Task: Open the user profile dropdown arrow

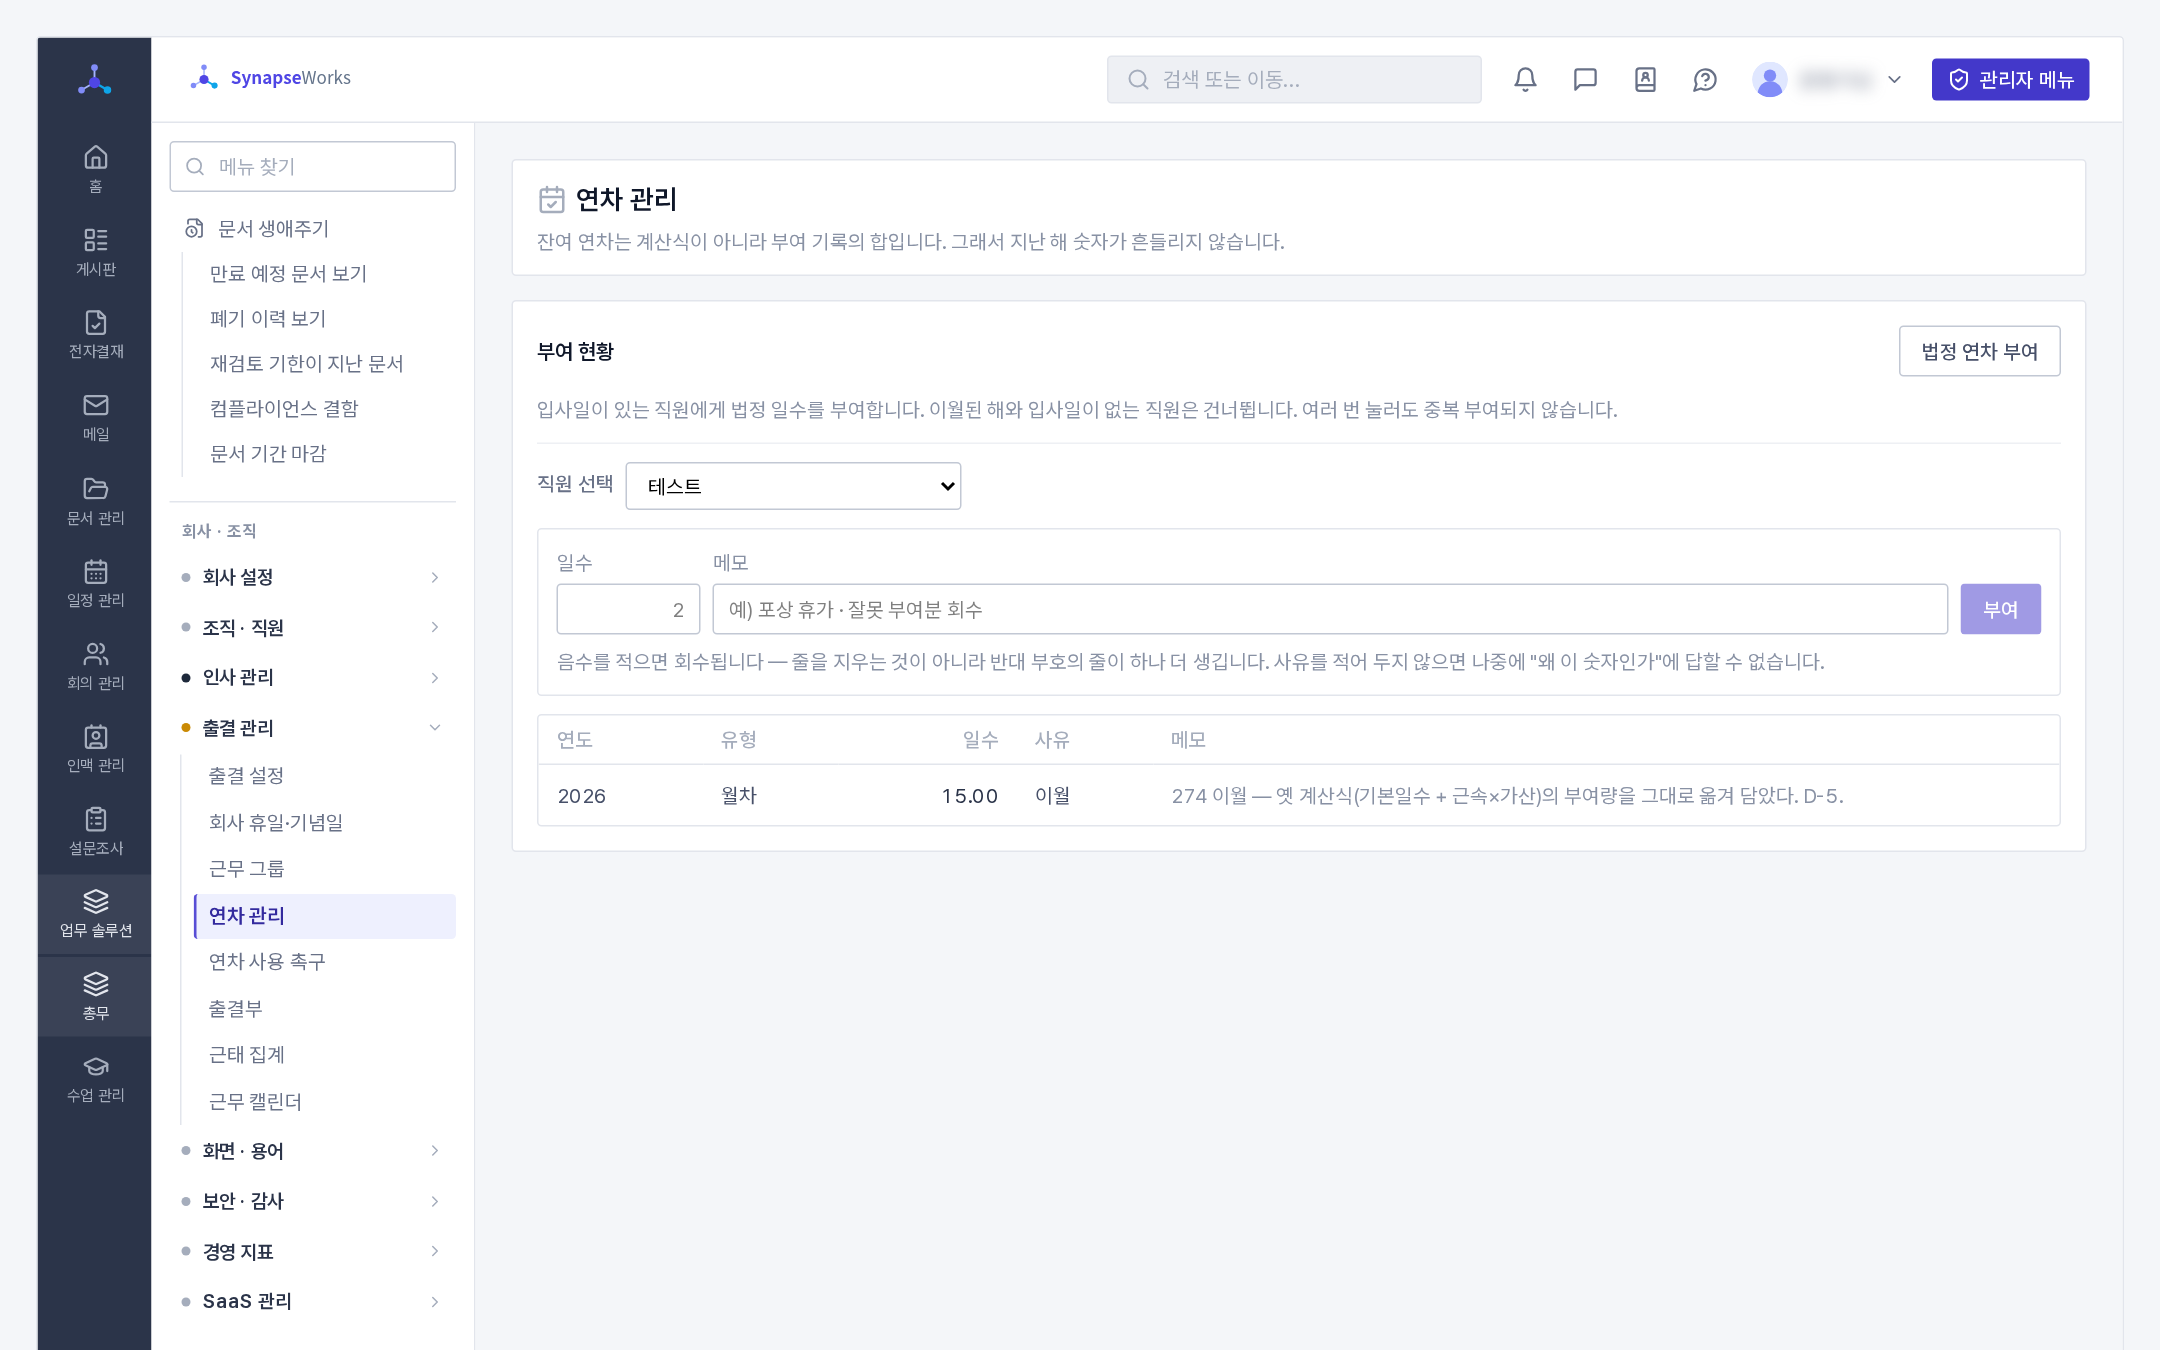Action: pyautogui.click(x=1894, y=79)
